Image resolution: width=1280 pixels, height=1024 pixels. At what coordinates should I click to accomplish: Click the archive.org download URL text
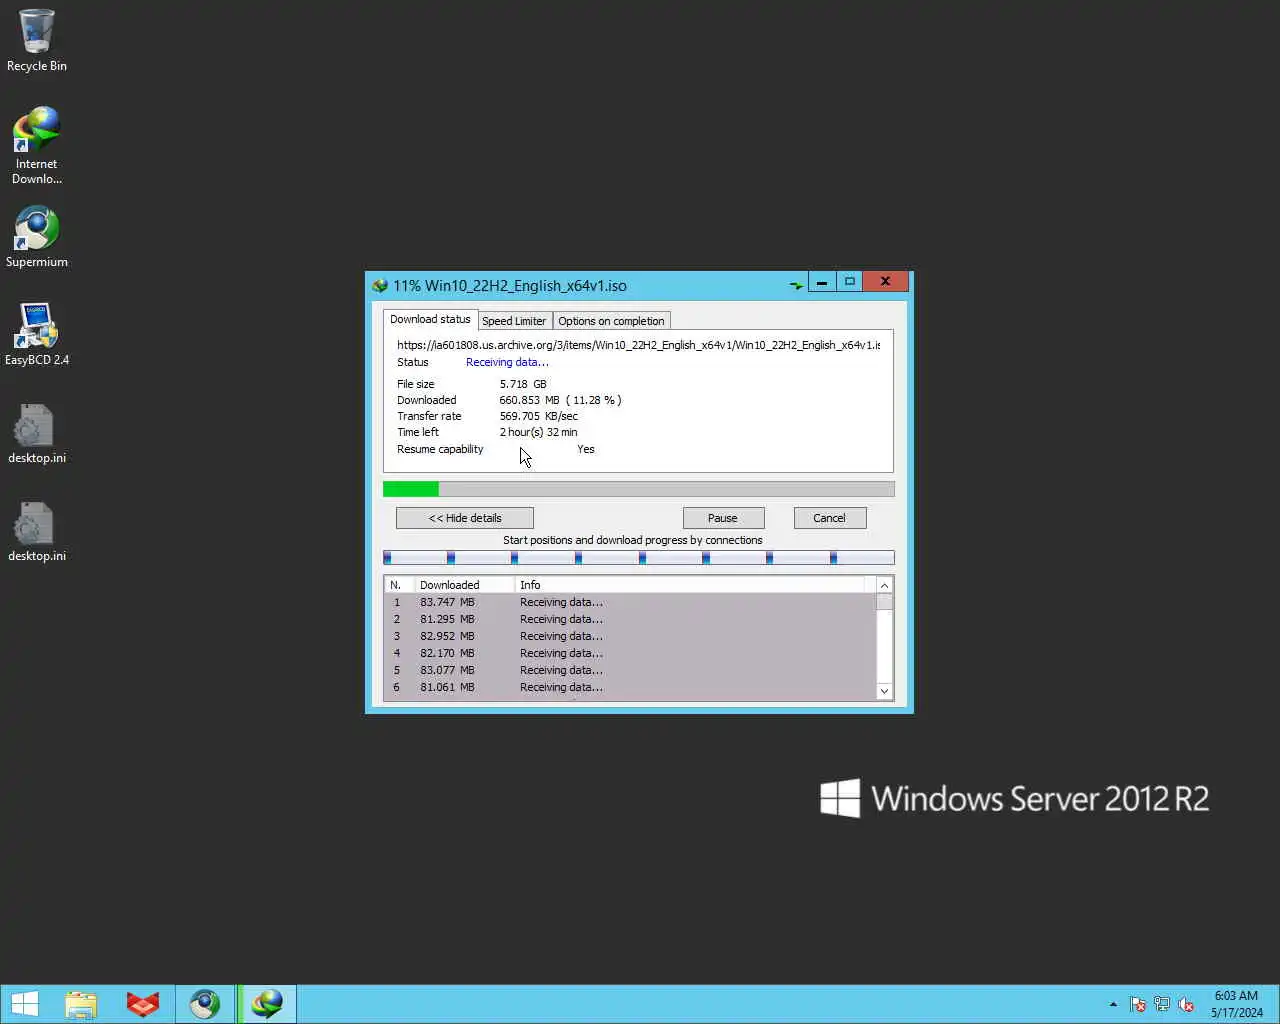pos(639,345)
